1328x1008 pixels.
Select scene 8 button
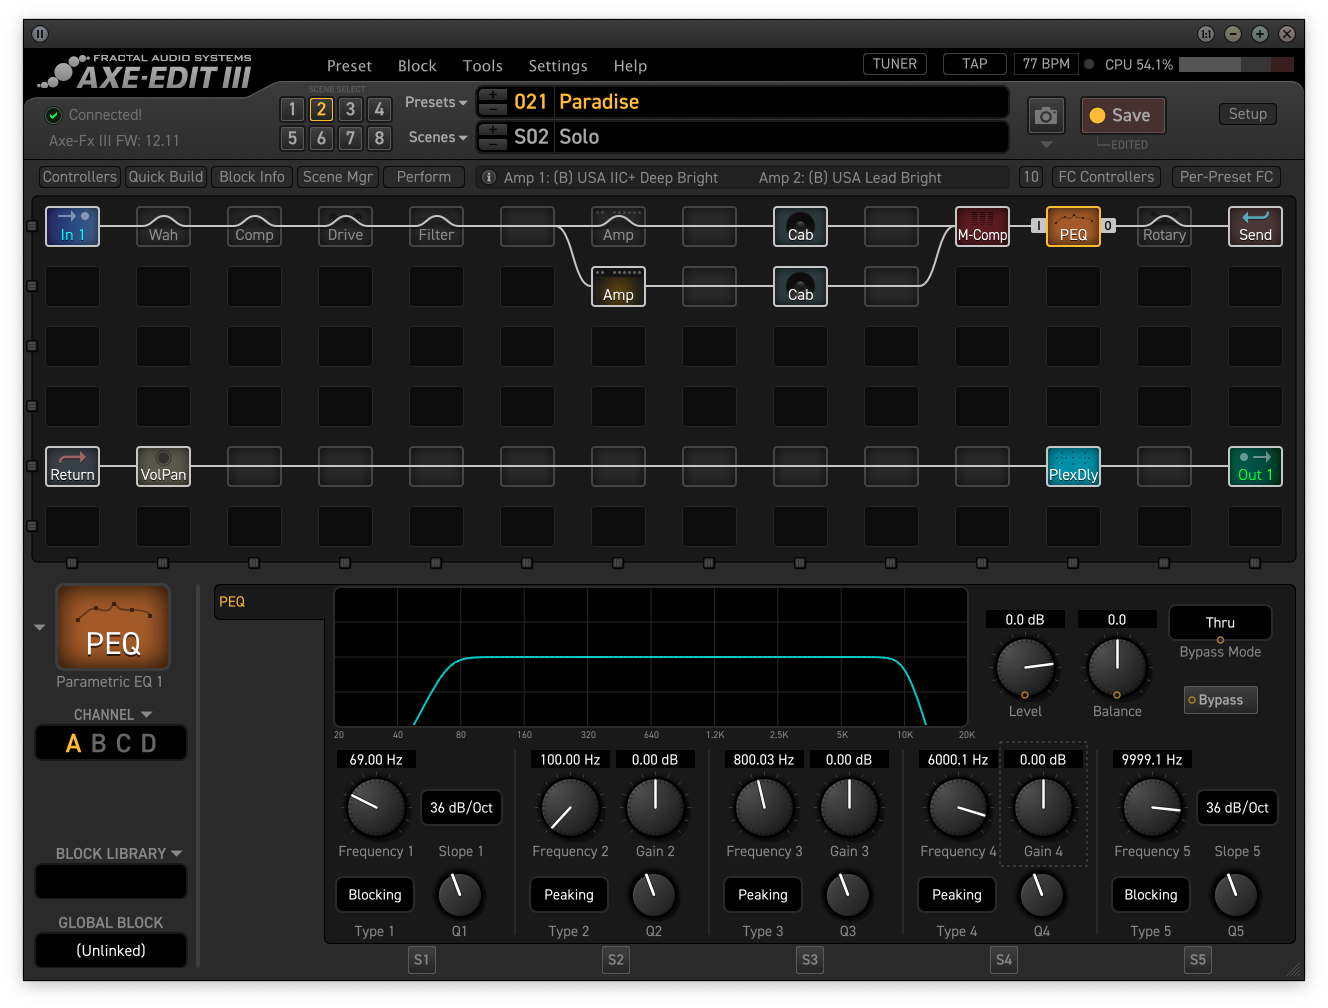pyautogui.click(x=379, y=138)
